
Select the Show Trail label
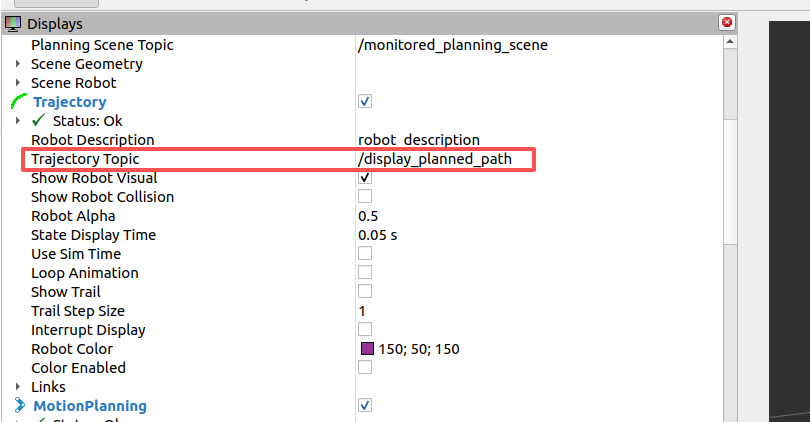point(66,292)
